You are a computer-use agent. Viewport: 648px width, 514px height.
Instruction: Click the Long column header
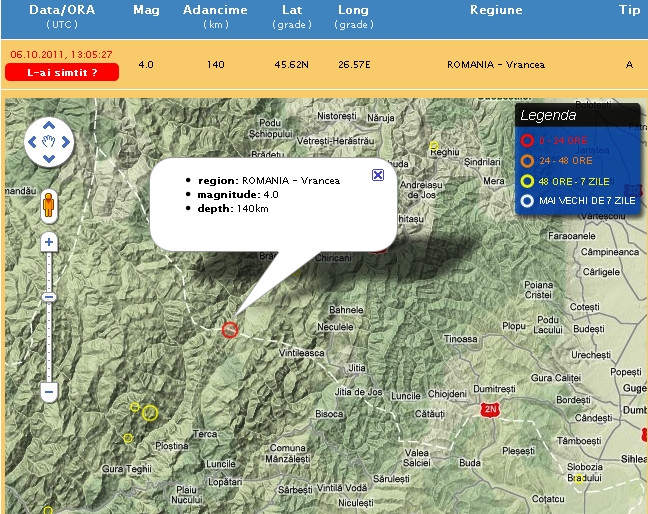353,10
